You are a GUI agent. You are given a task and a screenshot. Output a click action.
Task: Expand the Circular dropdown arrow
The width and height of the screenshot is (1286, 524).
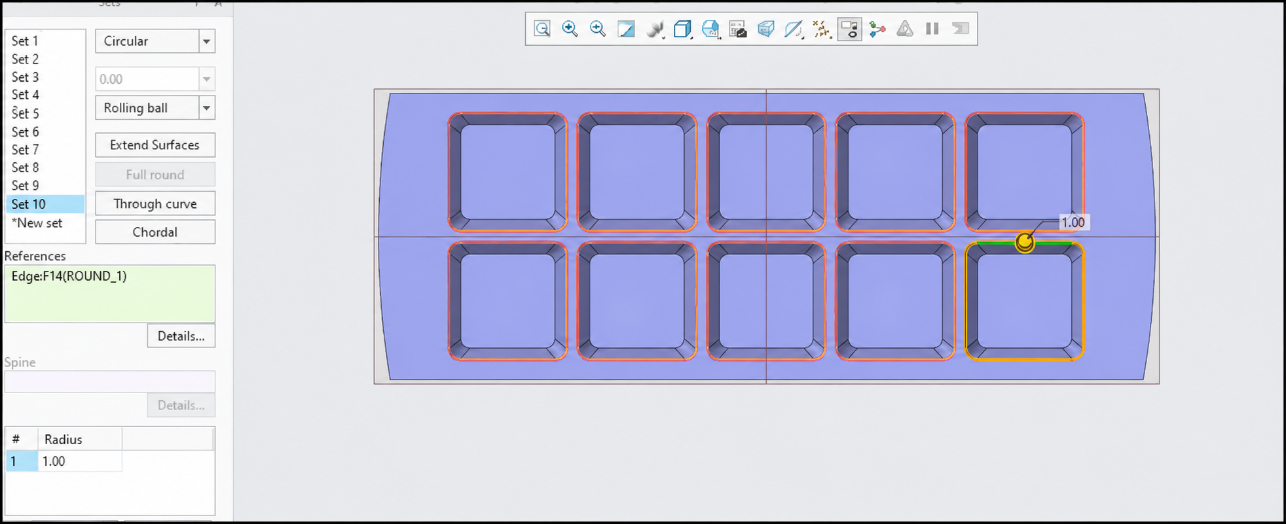click(207, 41)
